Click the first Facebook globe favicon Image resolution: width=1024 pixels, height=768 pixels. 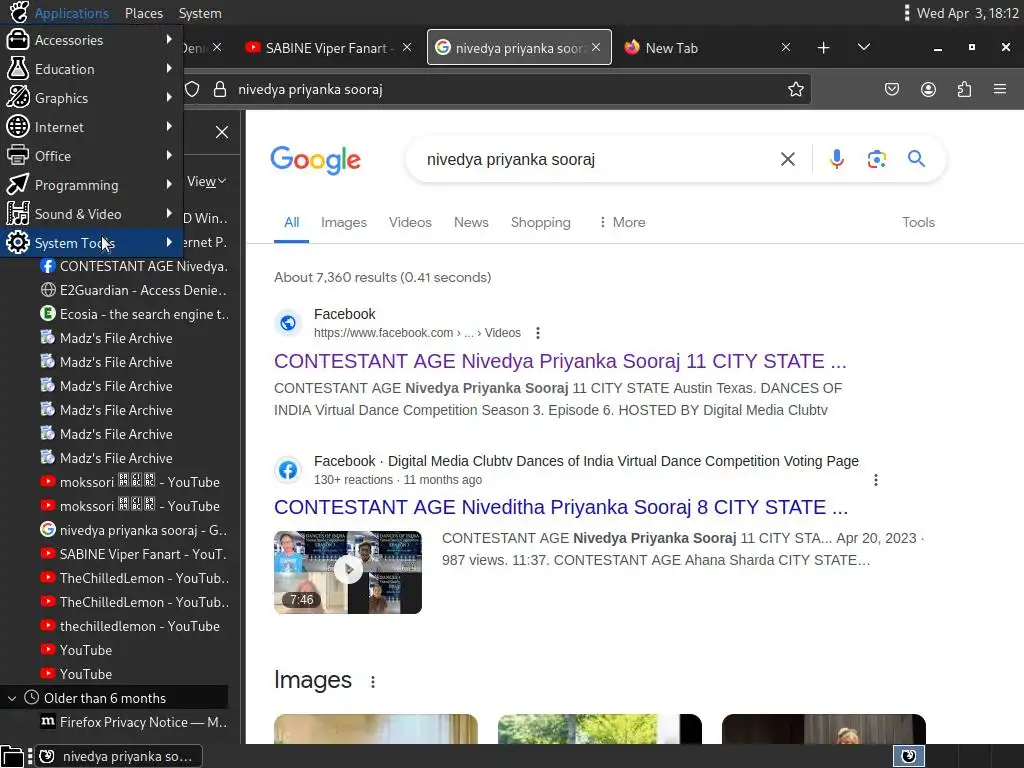tap(288, 323)
